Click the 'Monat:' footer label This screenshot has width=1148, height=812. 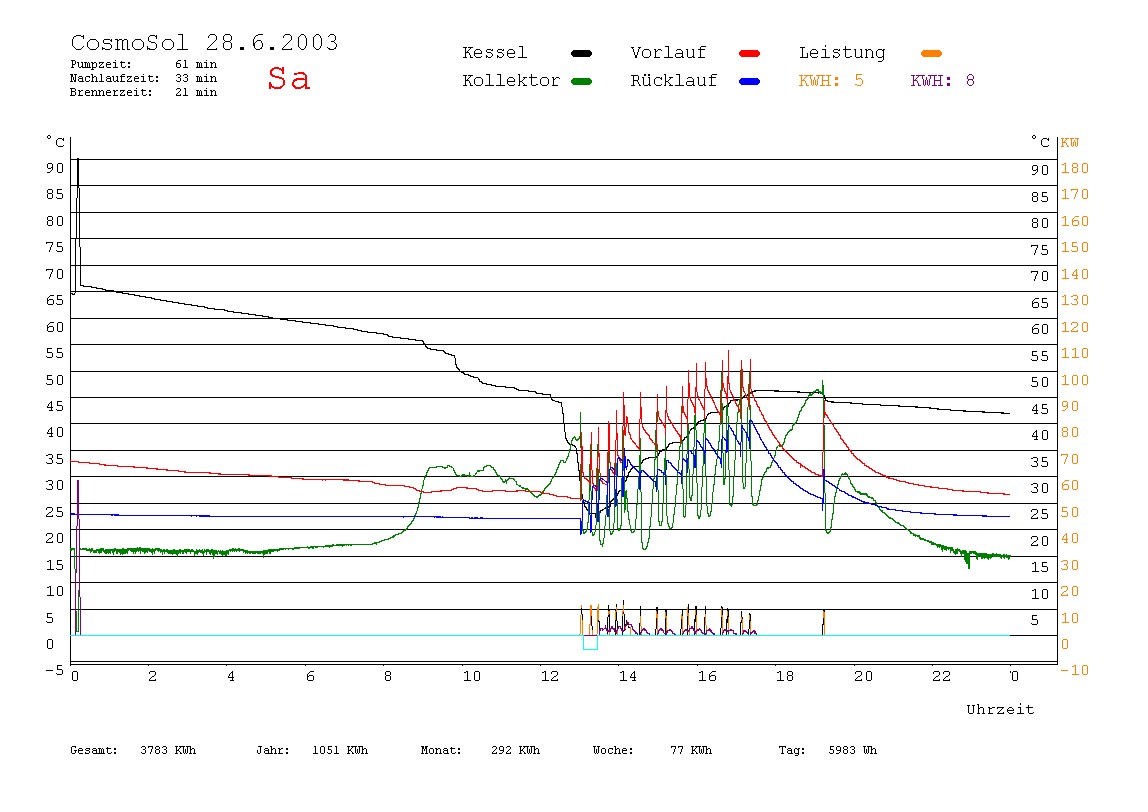pos(441,750)
